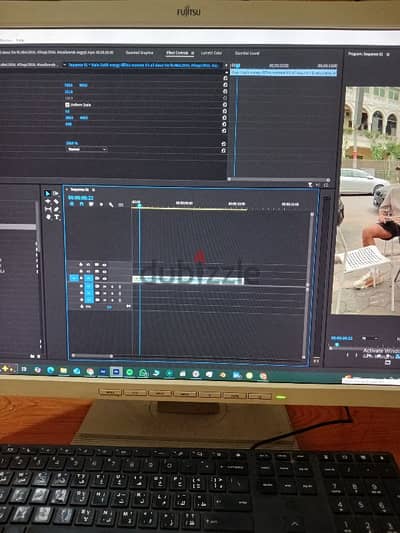The width and height of the screenshot is (400, 533).
Task: Select the Hand tool
Action: 48,217
